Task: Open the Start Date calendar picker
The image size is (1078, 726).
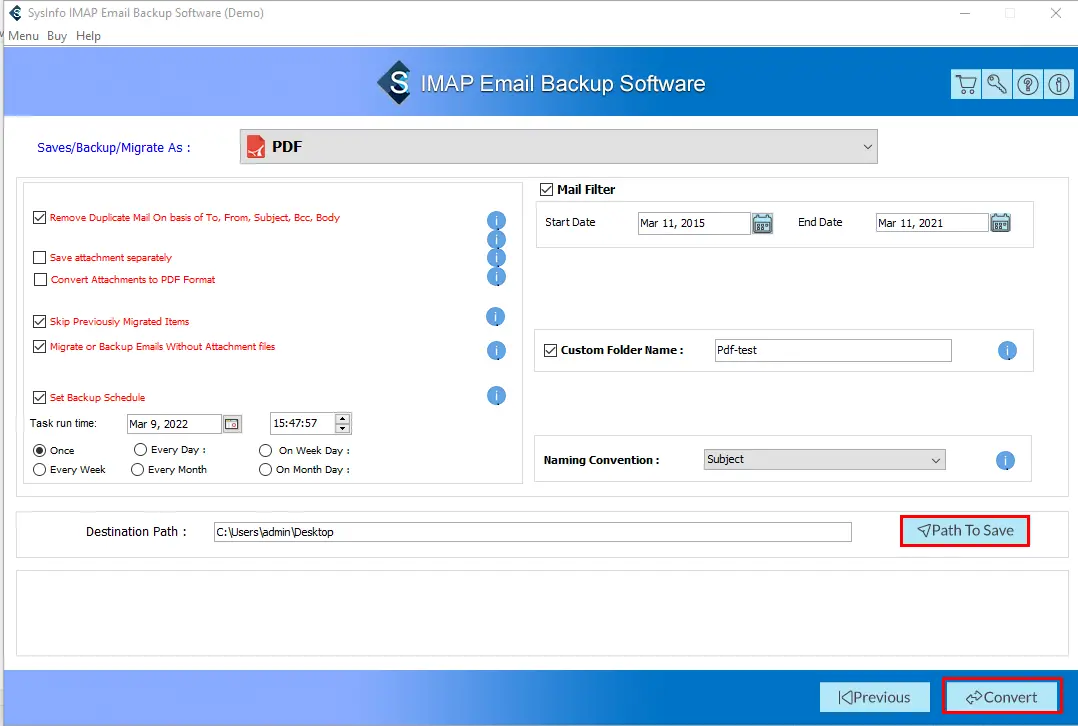Action: [762, 223]
